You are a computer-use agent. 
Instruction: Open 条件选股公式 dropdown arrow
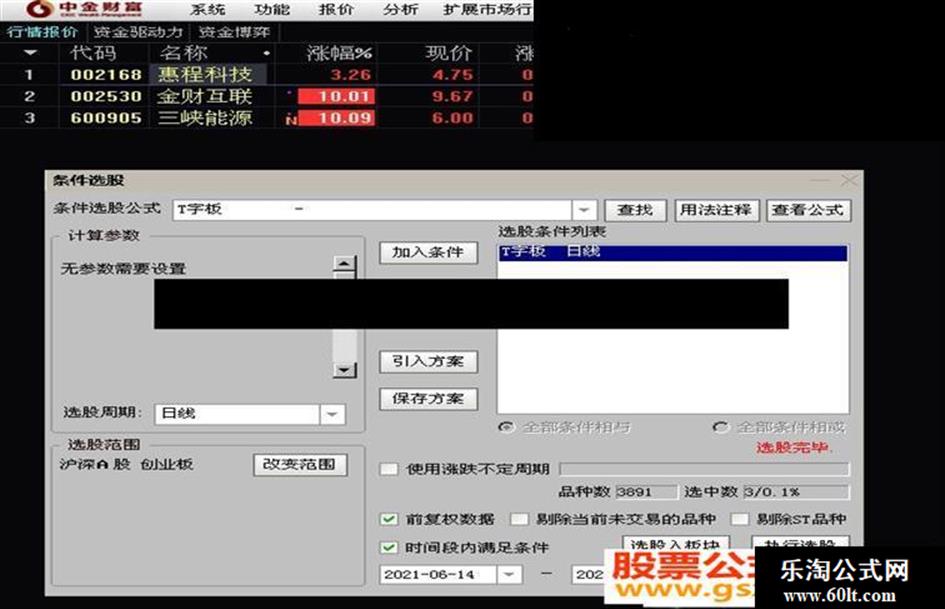point(584,210)
